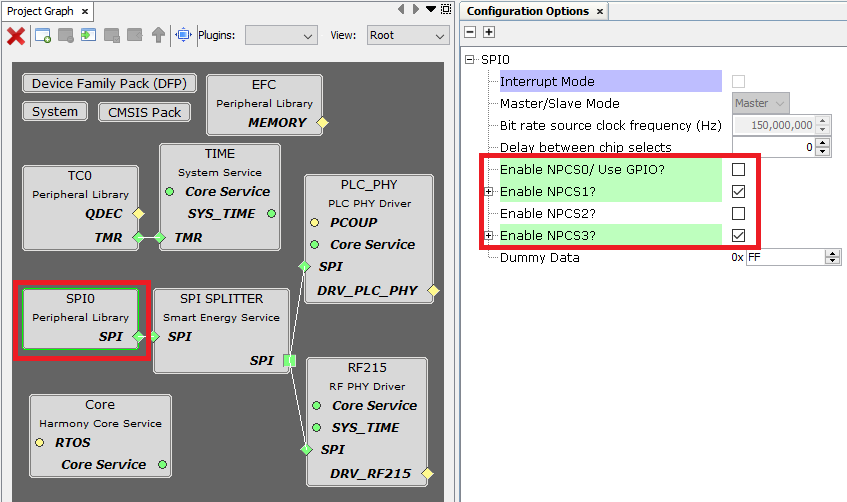This screenshot has height=502, width=847.
Task: Click the yellow MEMORY diamond on EFC
Action: 322,123
